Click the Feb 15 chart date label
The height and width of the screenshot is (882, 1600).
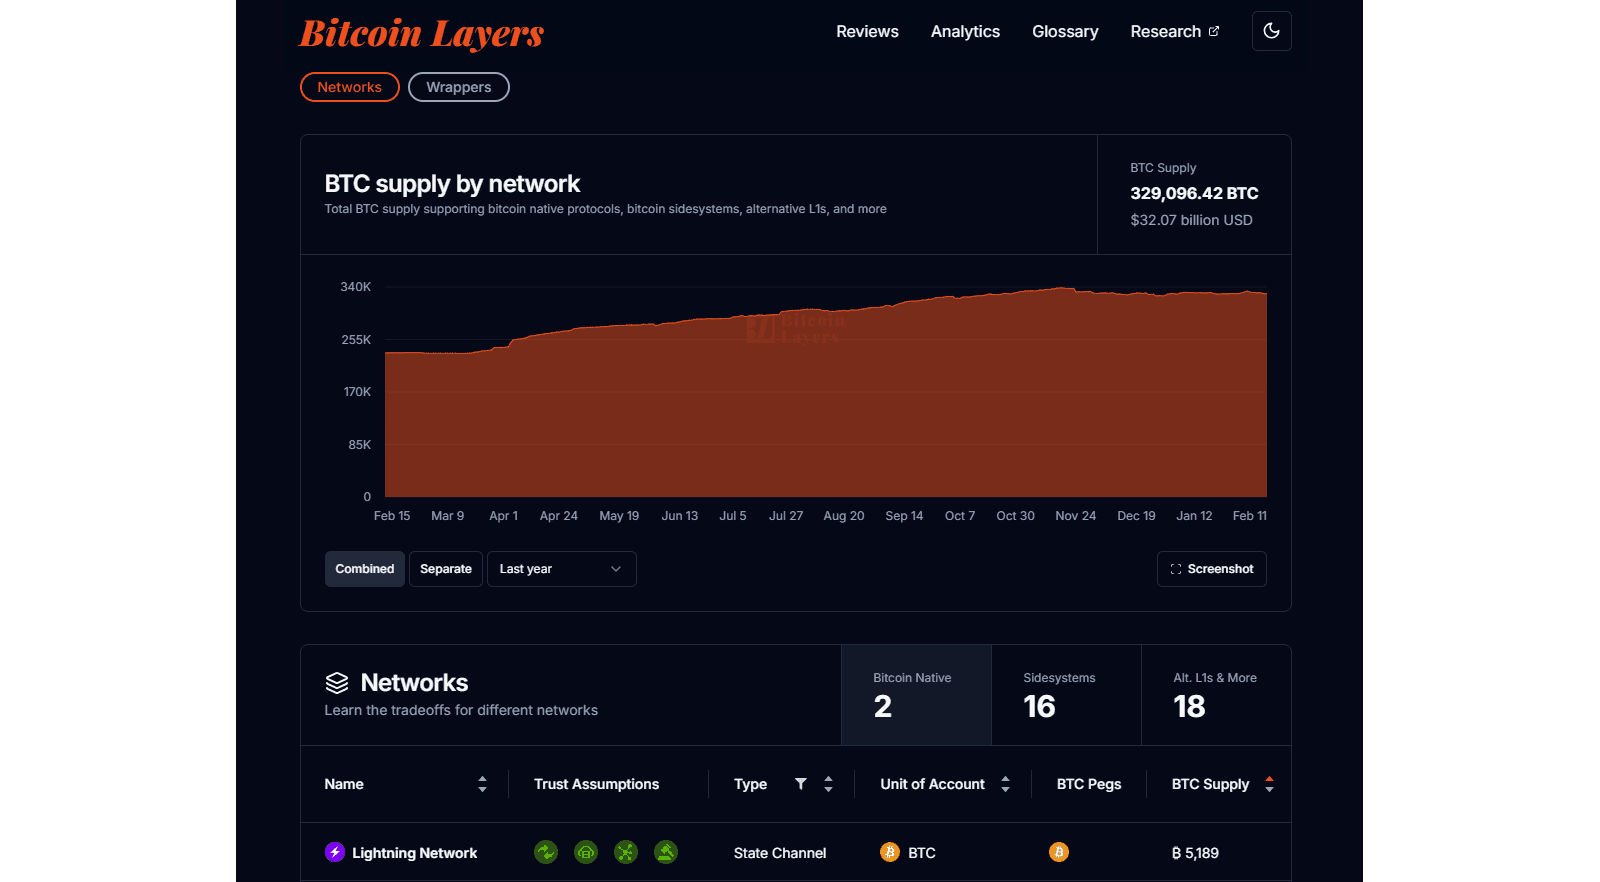392,516
